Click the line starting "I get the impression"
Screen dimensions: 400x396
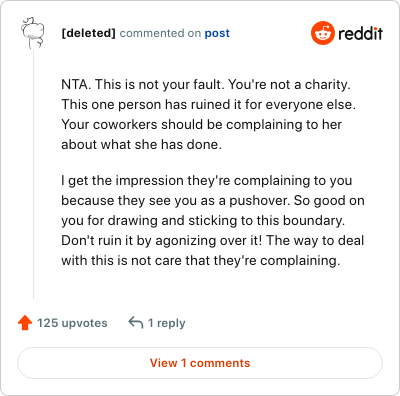coord(207,181)
